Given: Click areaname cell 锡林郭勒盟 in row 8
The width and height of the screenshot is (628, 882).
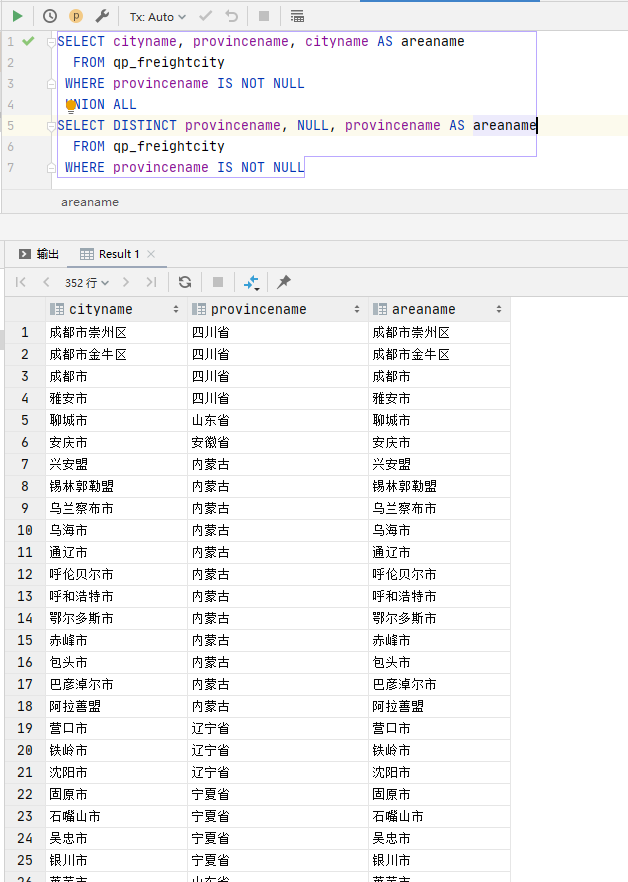Looking at the screenshot, I should tap(439, 486).
